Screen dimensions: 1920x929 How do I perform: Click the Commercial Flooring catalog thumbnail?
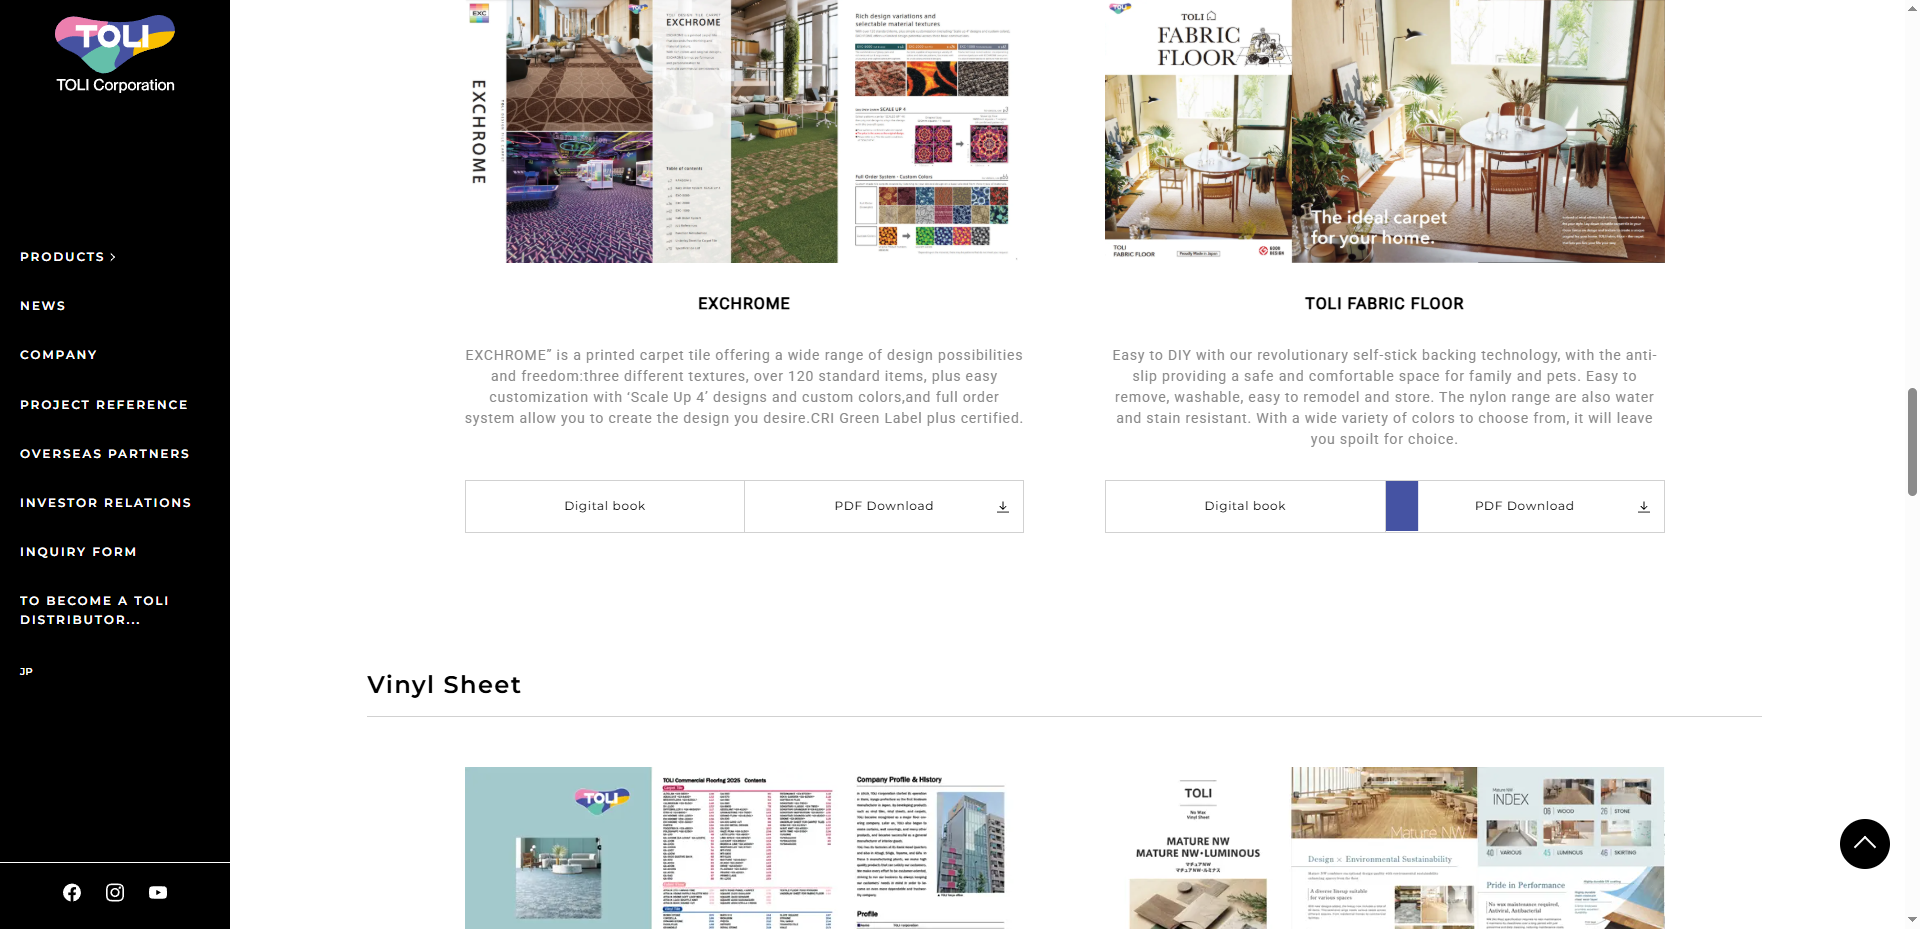tap(744, 848)
